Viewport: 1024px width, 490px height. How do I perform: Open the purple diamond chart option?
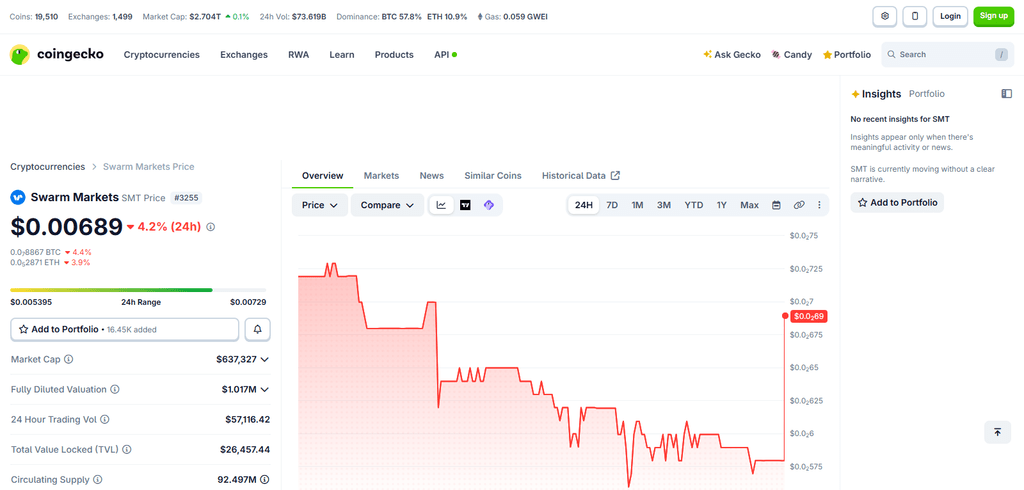point(488,205)
